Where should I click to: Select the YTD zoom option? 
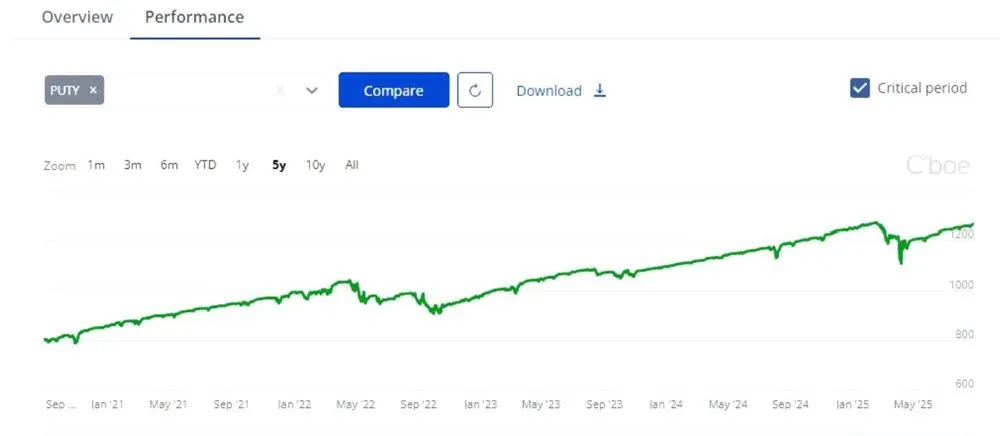[x=205, y=165]
